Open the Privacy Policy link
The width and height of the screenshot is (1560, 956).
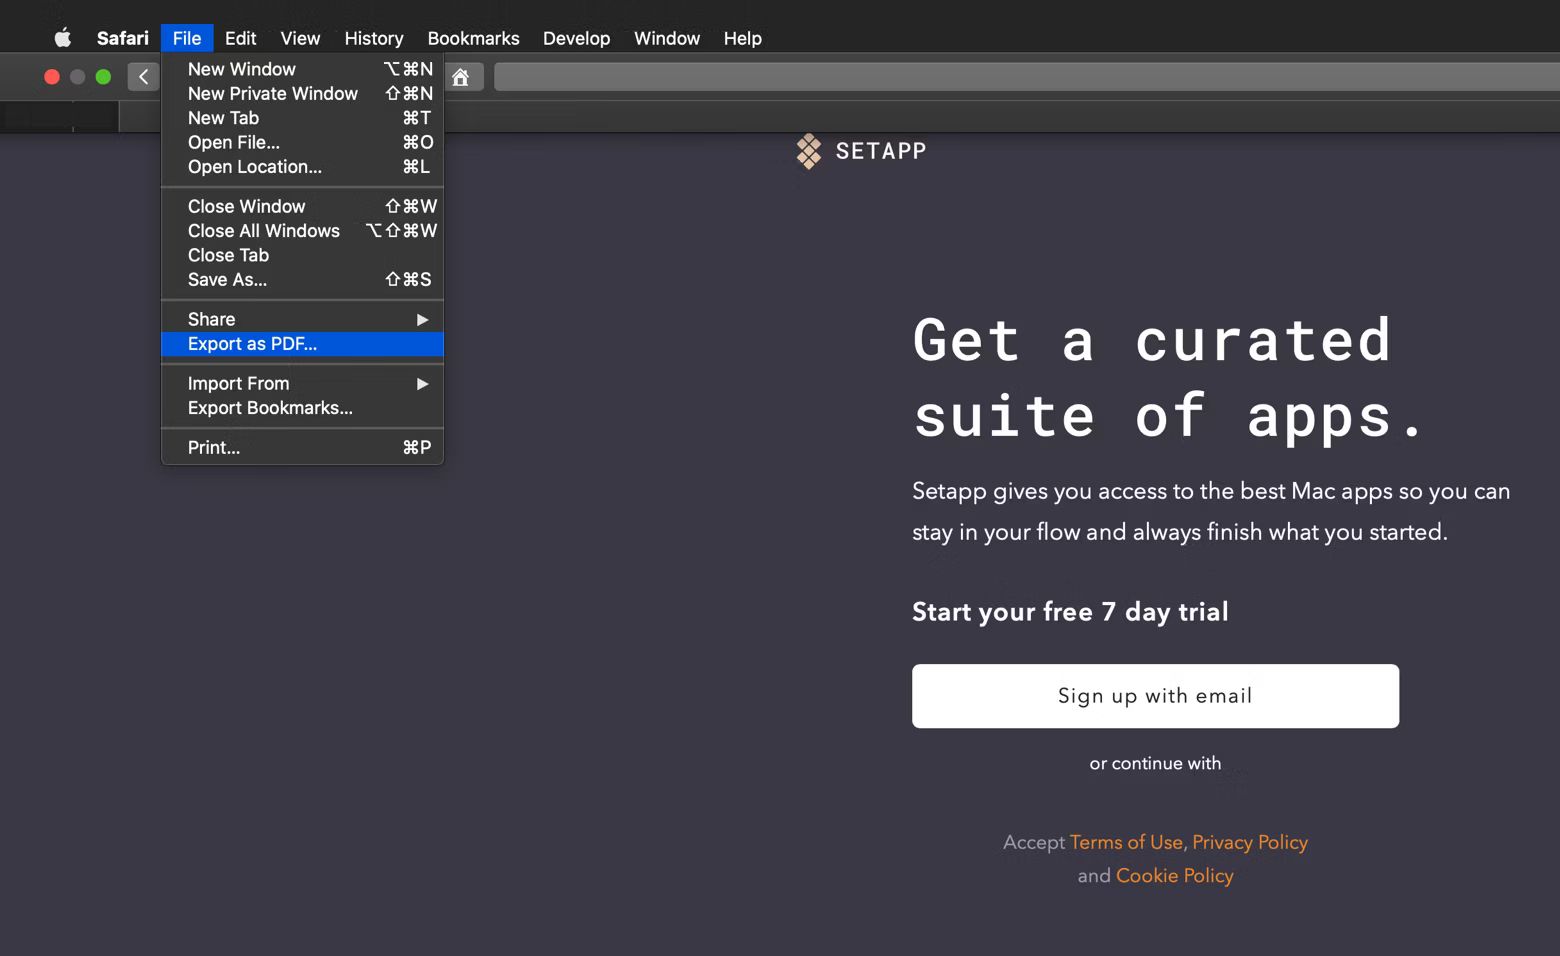[x=1249, y=842]
